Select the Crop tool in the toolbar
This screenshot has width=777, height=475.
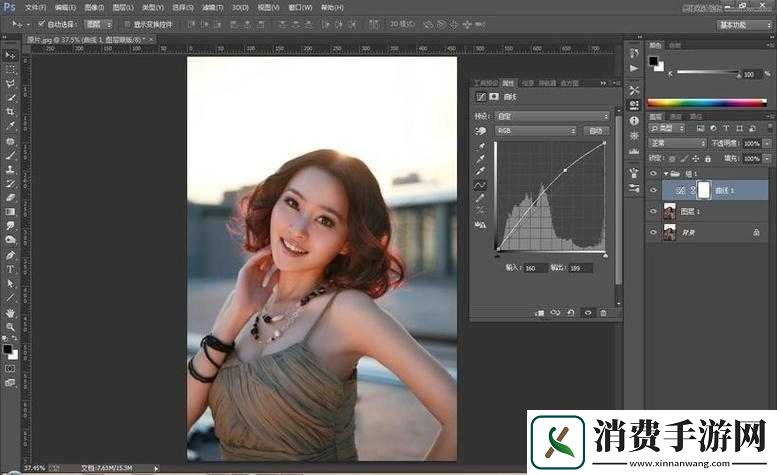click(x=10, y=111)
